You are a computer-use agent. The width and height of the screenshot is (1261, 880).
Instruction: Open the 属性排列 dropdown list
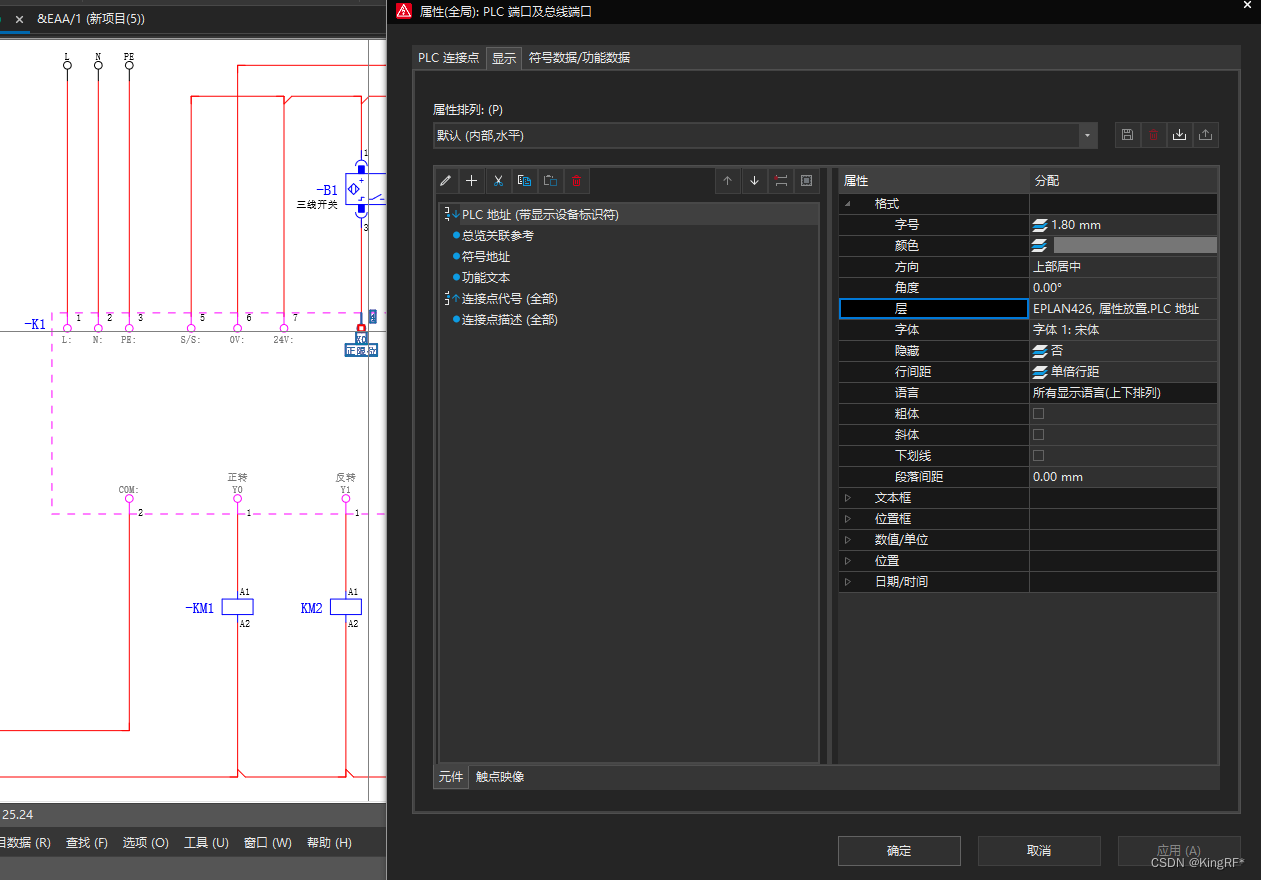[x=1087, y=135]
